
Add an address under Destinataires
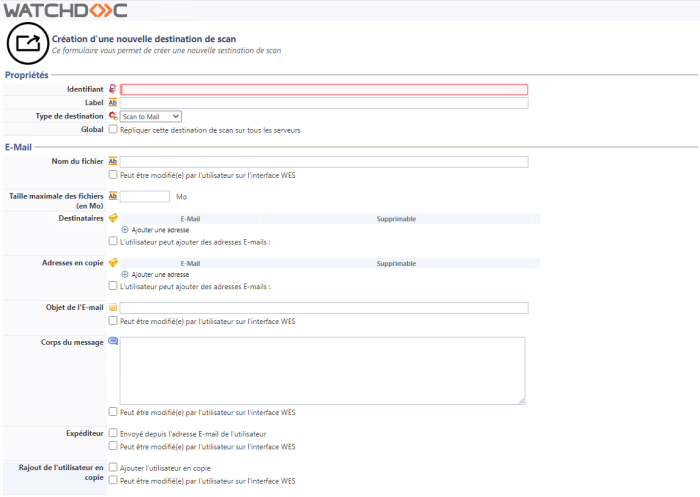[x=159, y=230]
